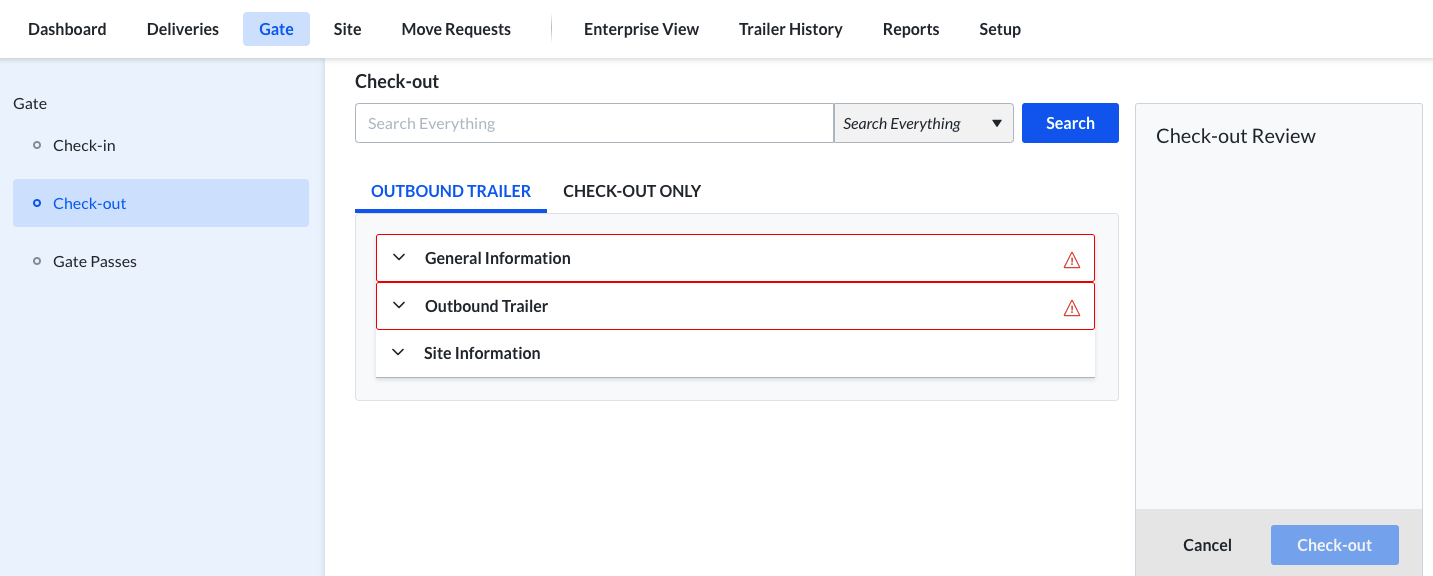1433x576 pixels.
Task: Open the Deliveries navigation item
Action: pos(183,29)
